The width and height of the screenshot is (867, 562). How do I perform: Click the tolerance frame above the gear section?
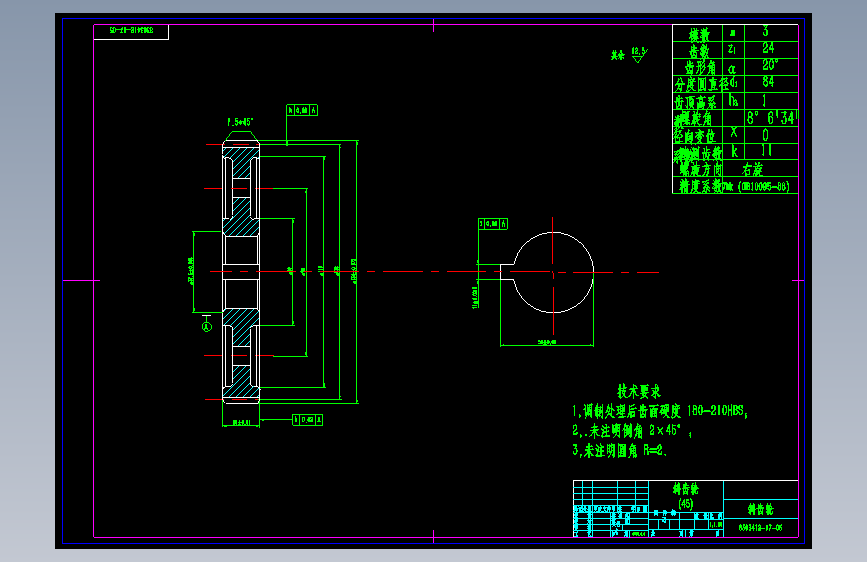pos(302,110)
